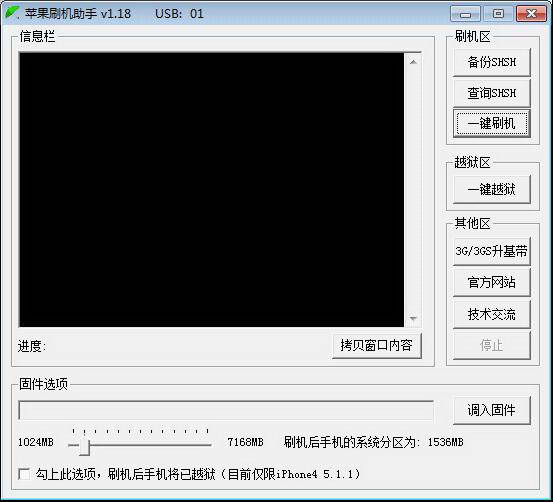
Task: Tick the jailbreak-after-flash checkbox
Action: (x=24, y=474)
